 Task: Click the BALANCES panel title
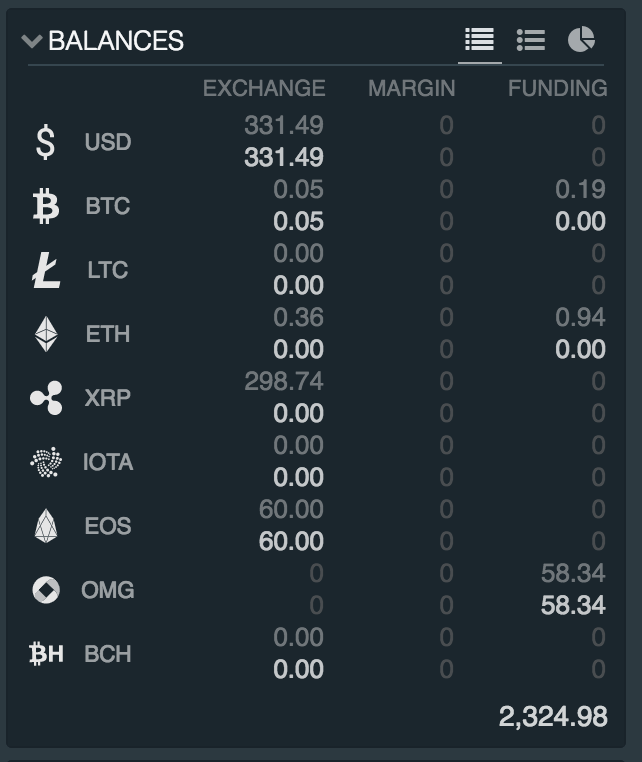[116, 41]
